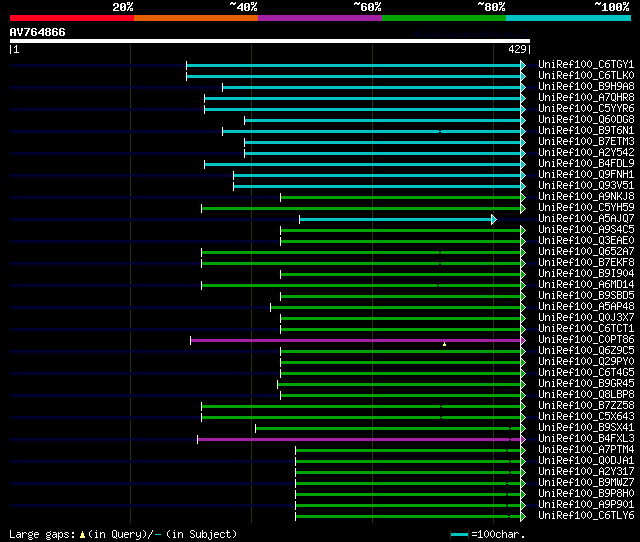
Task: Click the purple alignment bar of UniRef100_C0PT86
Action: [355, 340]
